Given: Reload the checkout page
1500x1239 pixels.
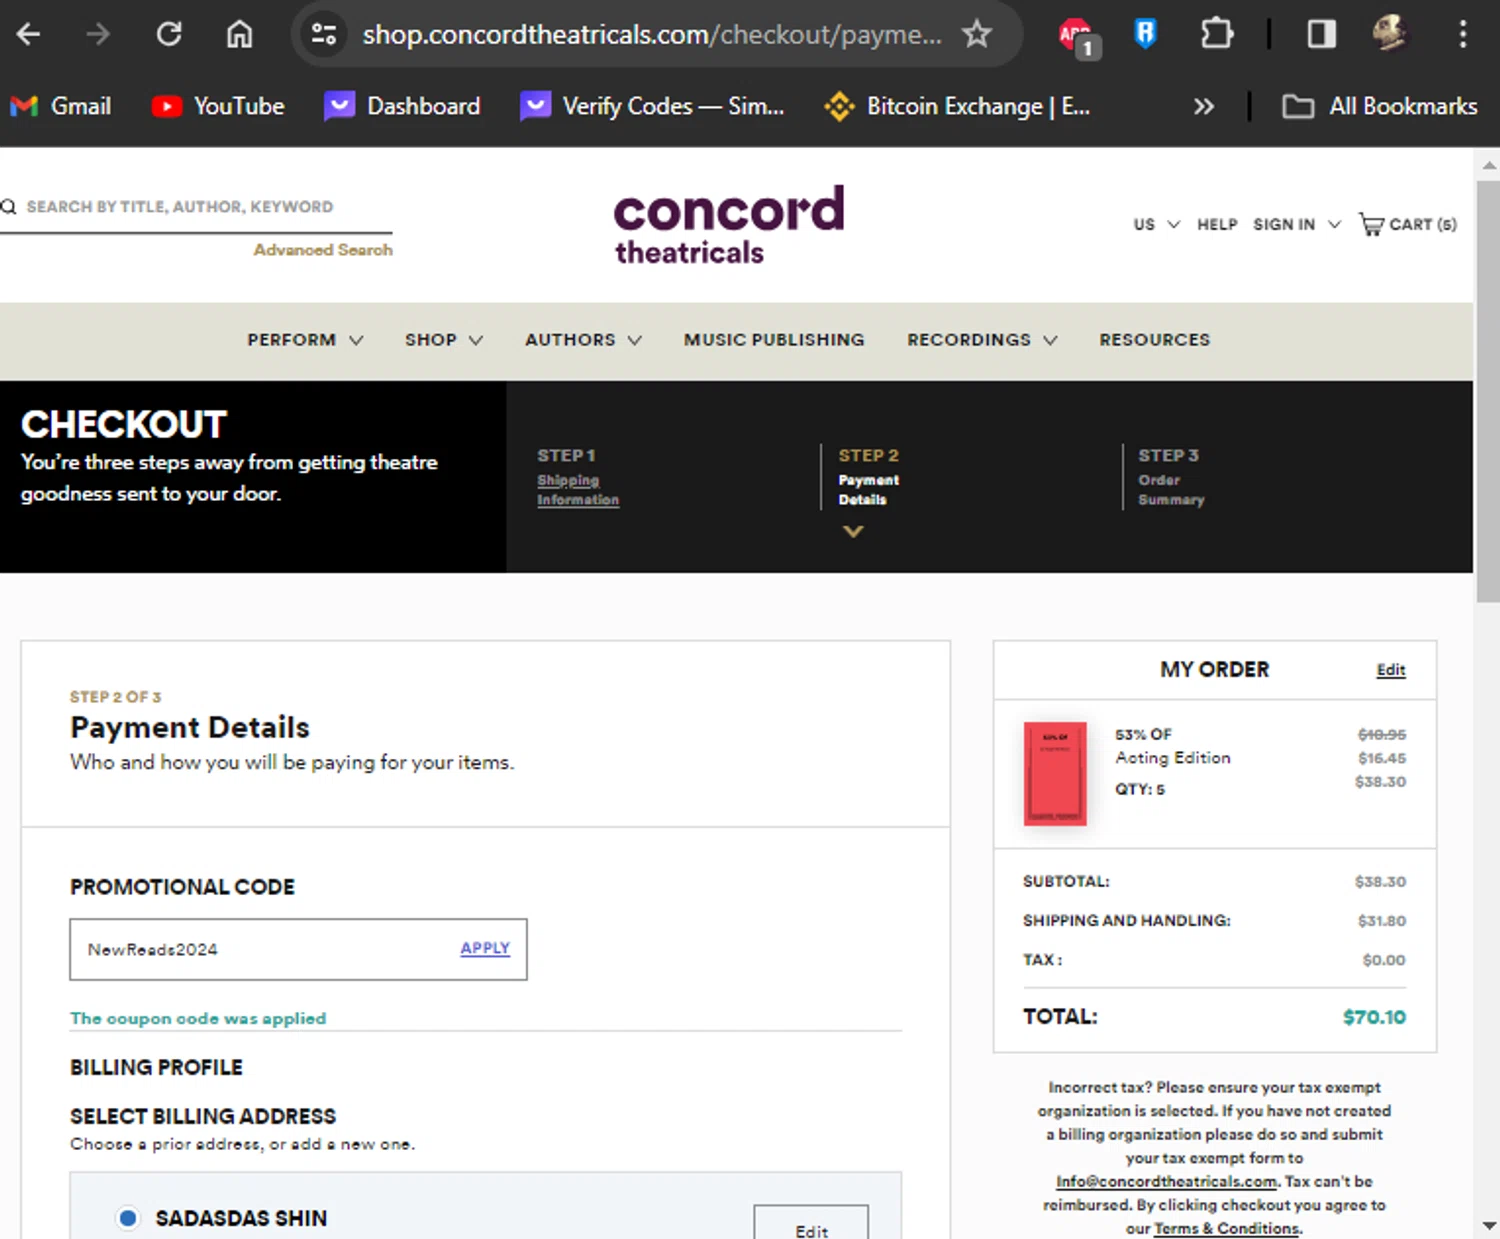Looking at the screenshot, I should coord(169,35).
